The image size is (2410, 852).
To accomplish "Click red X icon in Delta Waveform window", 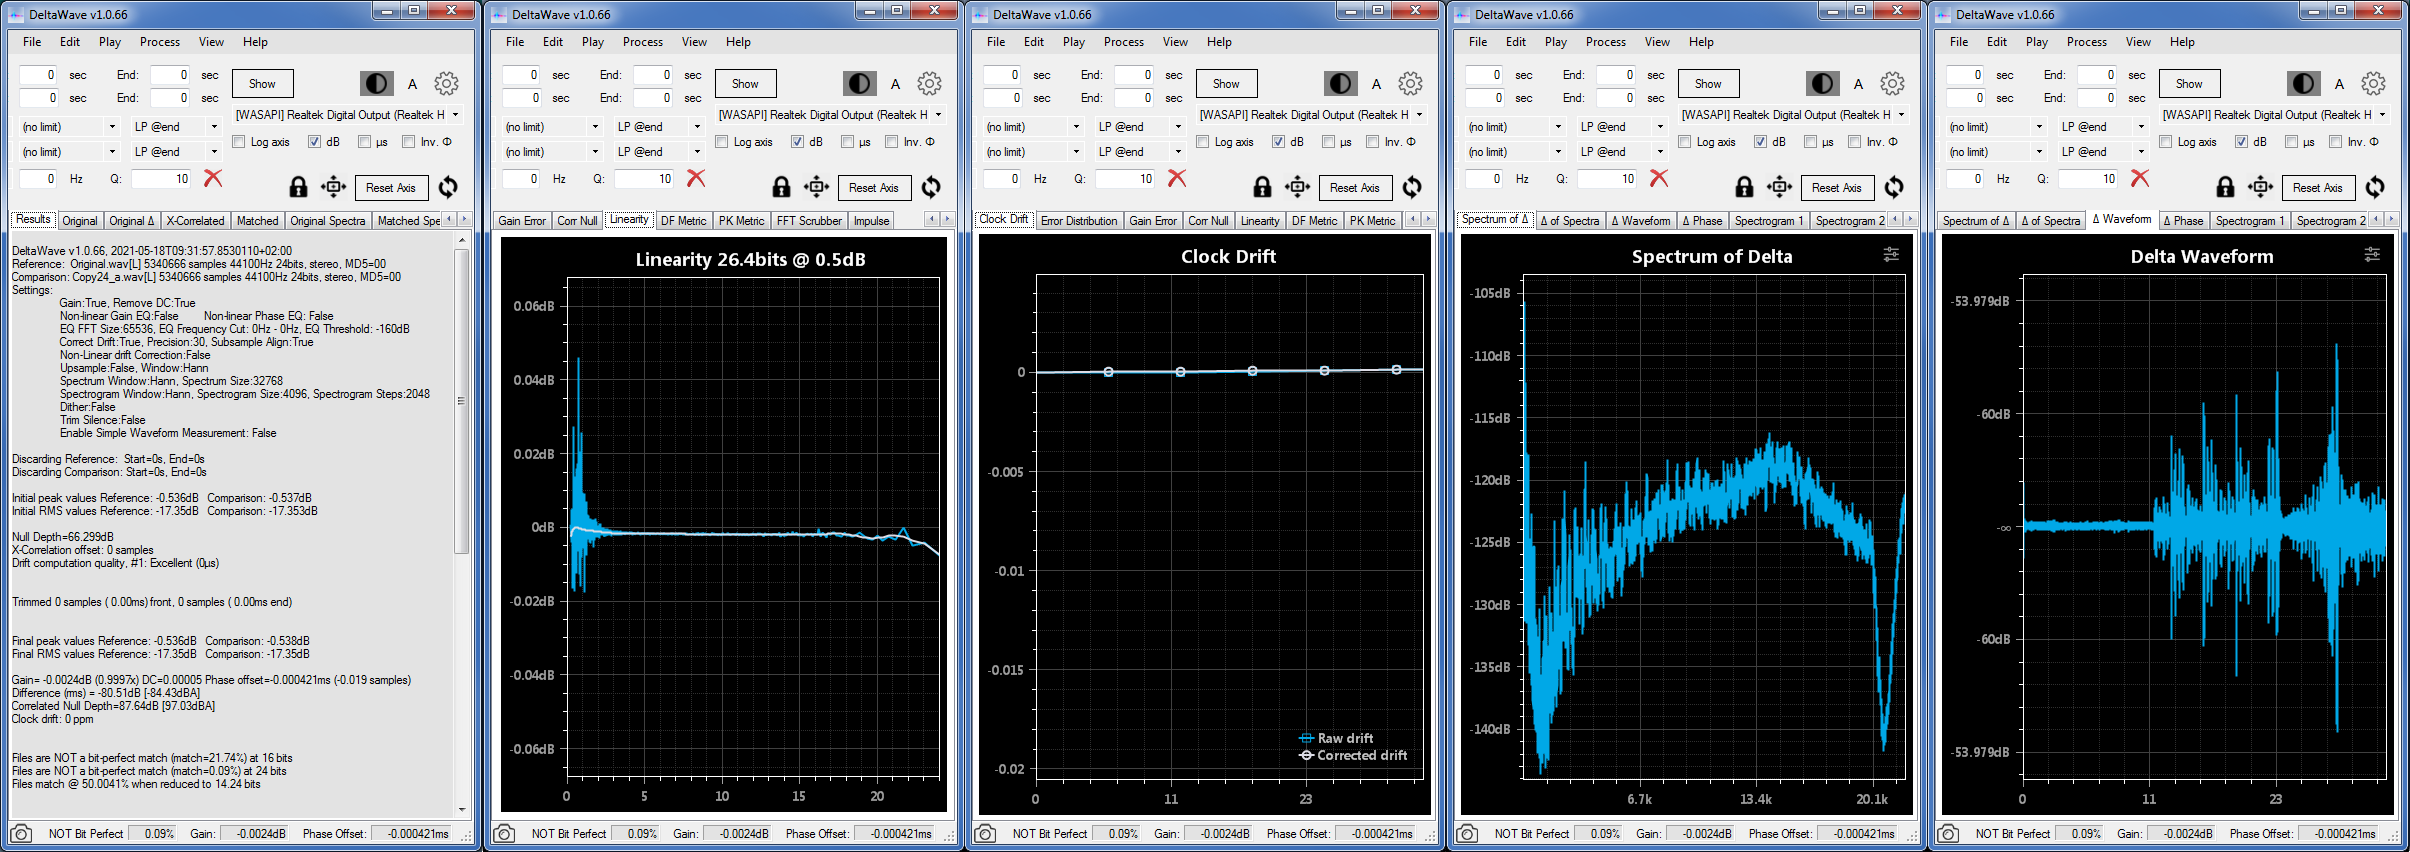I will (2140, 178).
